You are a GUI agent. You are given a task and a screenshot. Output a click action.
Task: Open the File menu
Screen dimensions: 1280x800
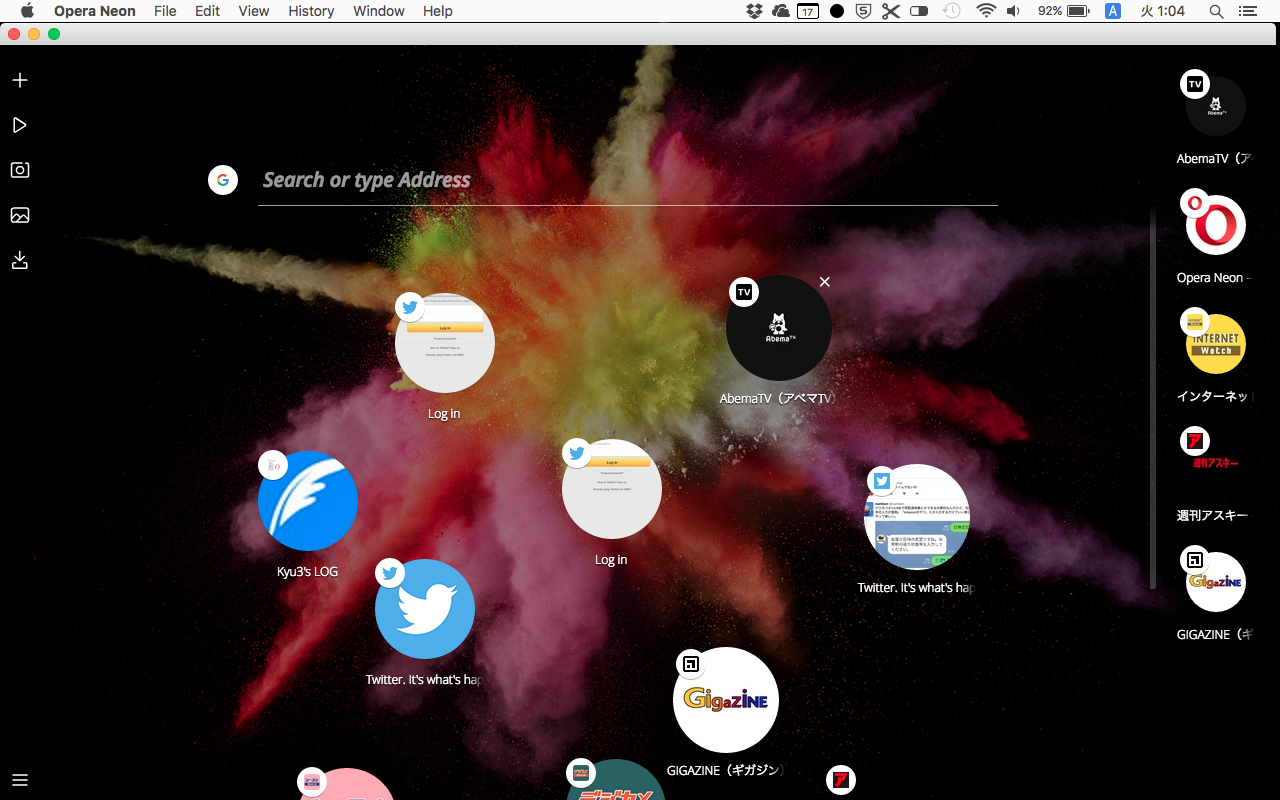[165, 11]
